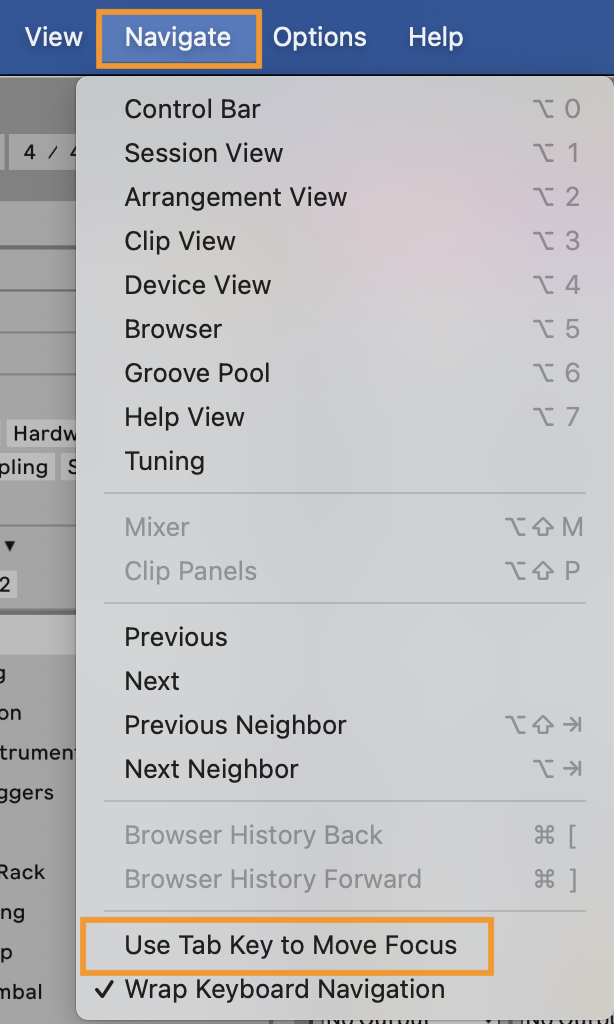The image size is (614, 1024).
Task: Disable Wrap Keyboard Navigation
Action: [278, 988]
